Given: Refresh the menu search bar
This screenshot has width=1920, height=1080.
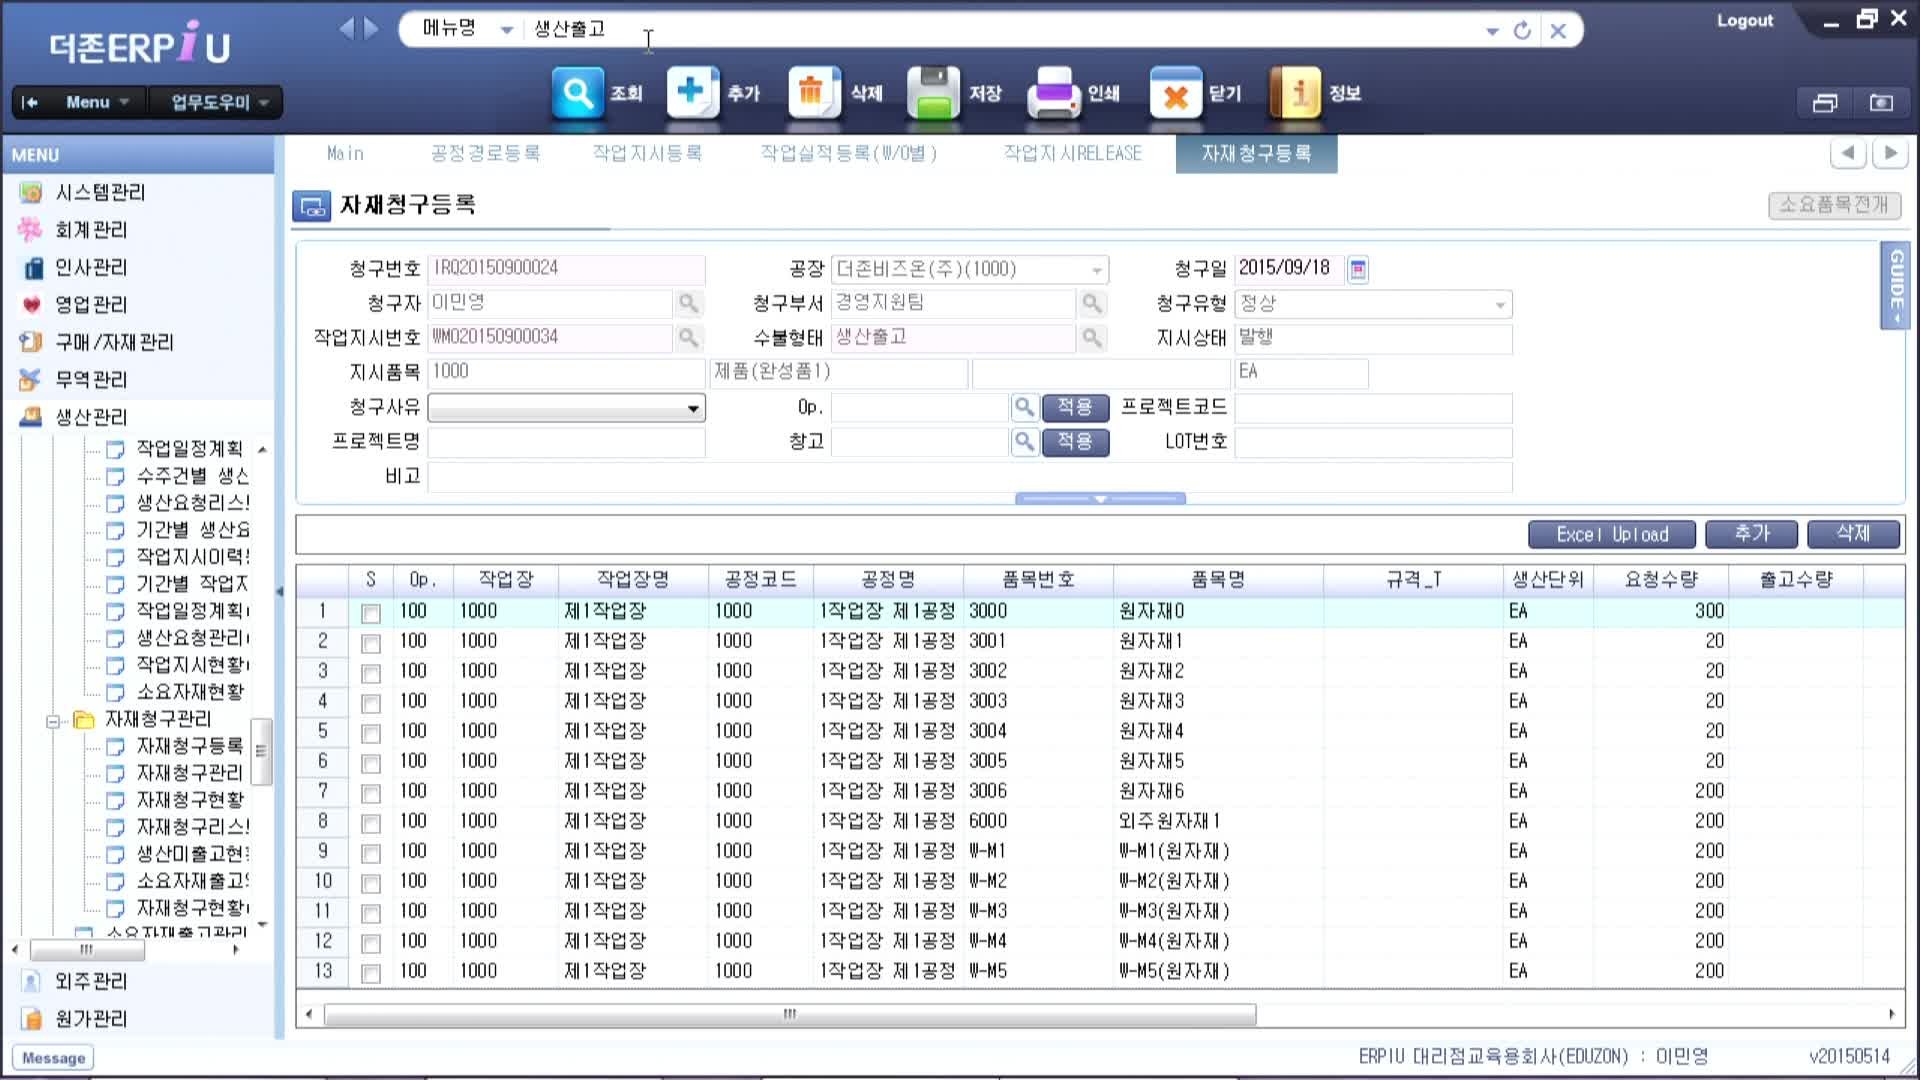Looking at the screenshot, I should (1522, 30).
